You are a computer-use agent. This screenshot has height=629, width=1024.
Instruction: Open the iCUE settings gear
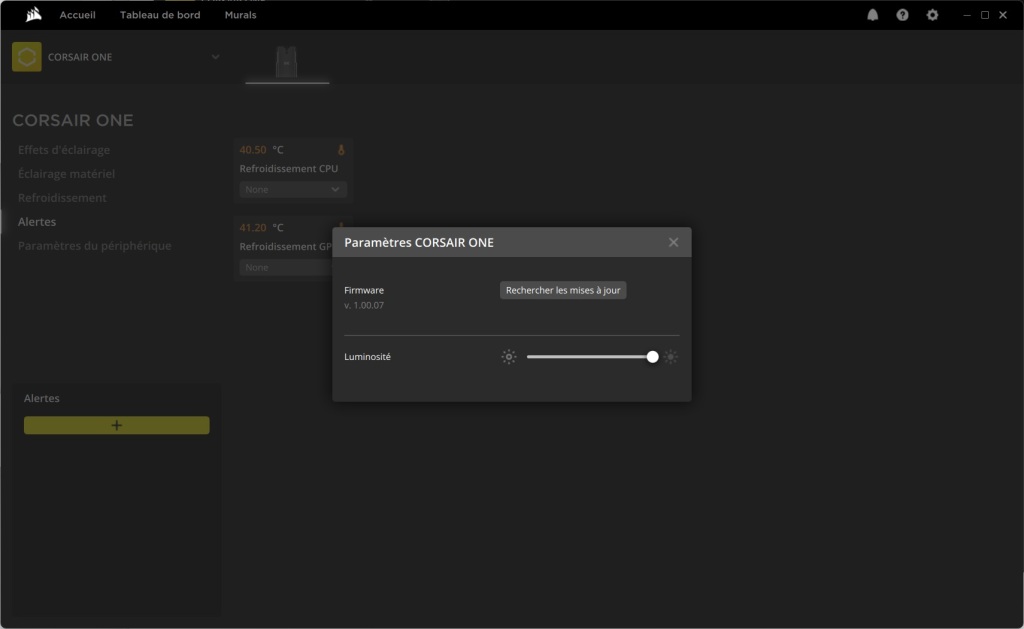933,15
